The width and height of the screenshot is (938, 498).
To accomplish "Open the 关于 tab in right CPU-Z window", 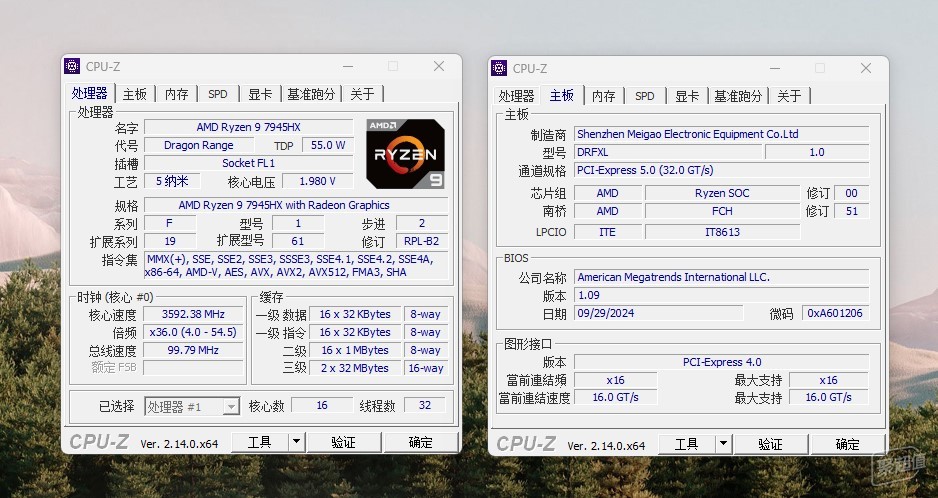I will (789, 96).
